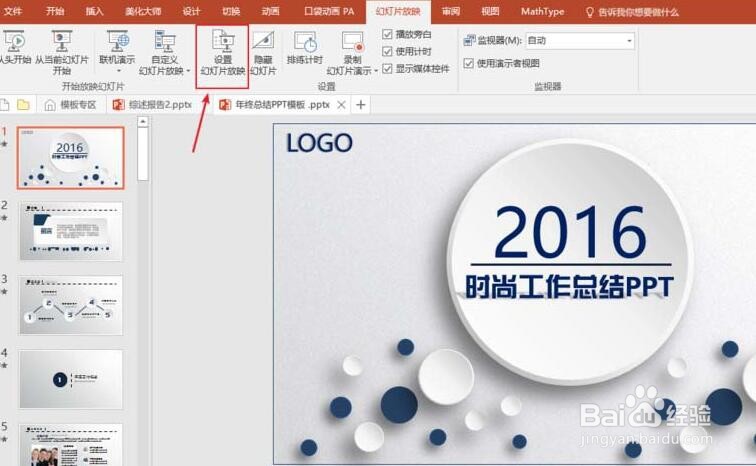
Task: Switch to the 视图 ribbon tab
Action: [x=490, y=11]
